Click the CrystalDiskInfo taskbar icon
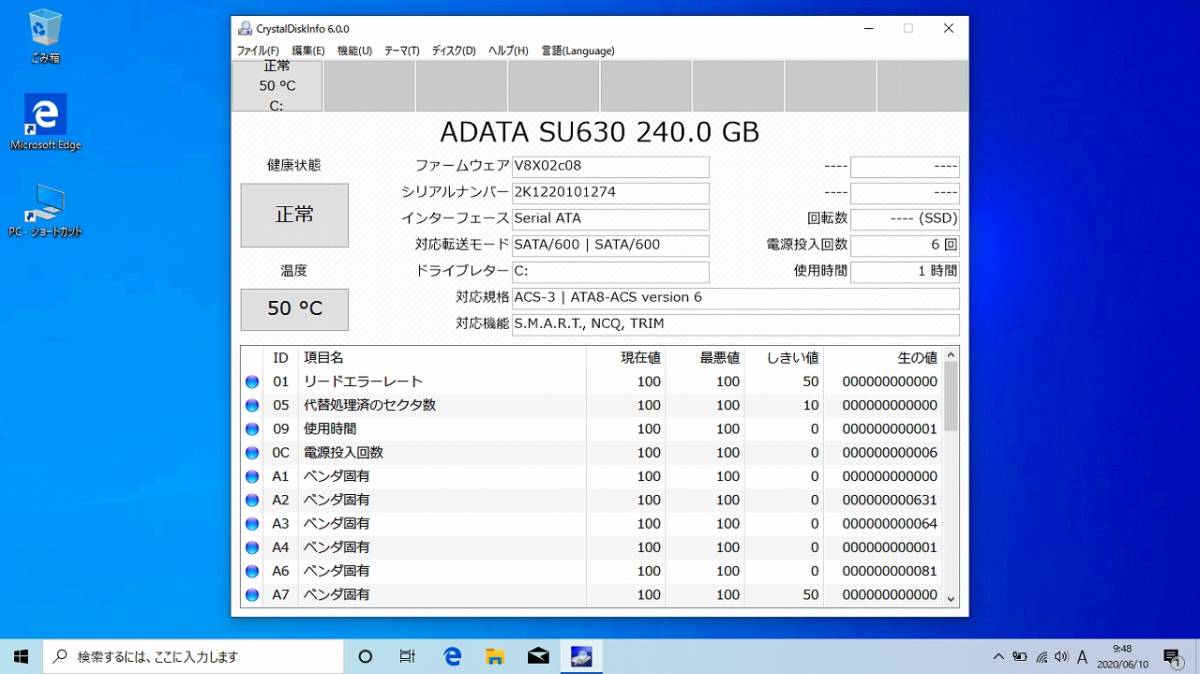The height and width of the screenshot is (674, 1200). click(x=581, y=657)
